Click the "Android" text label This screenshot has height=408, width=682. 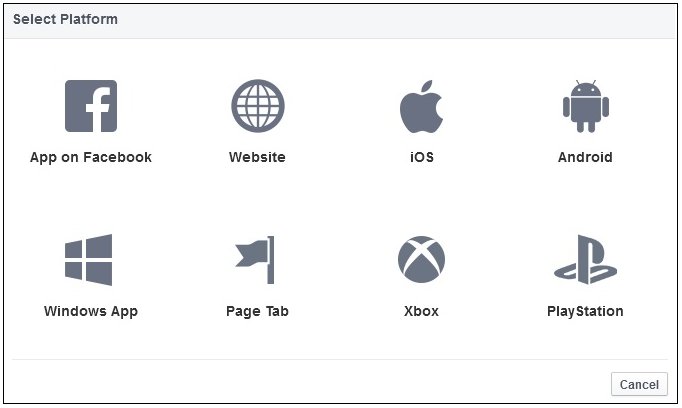click(x=585, y=157)
